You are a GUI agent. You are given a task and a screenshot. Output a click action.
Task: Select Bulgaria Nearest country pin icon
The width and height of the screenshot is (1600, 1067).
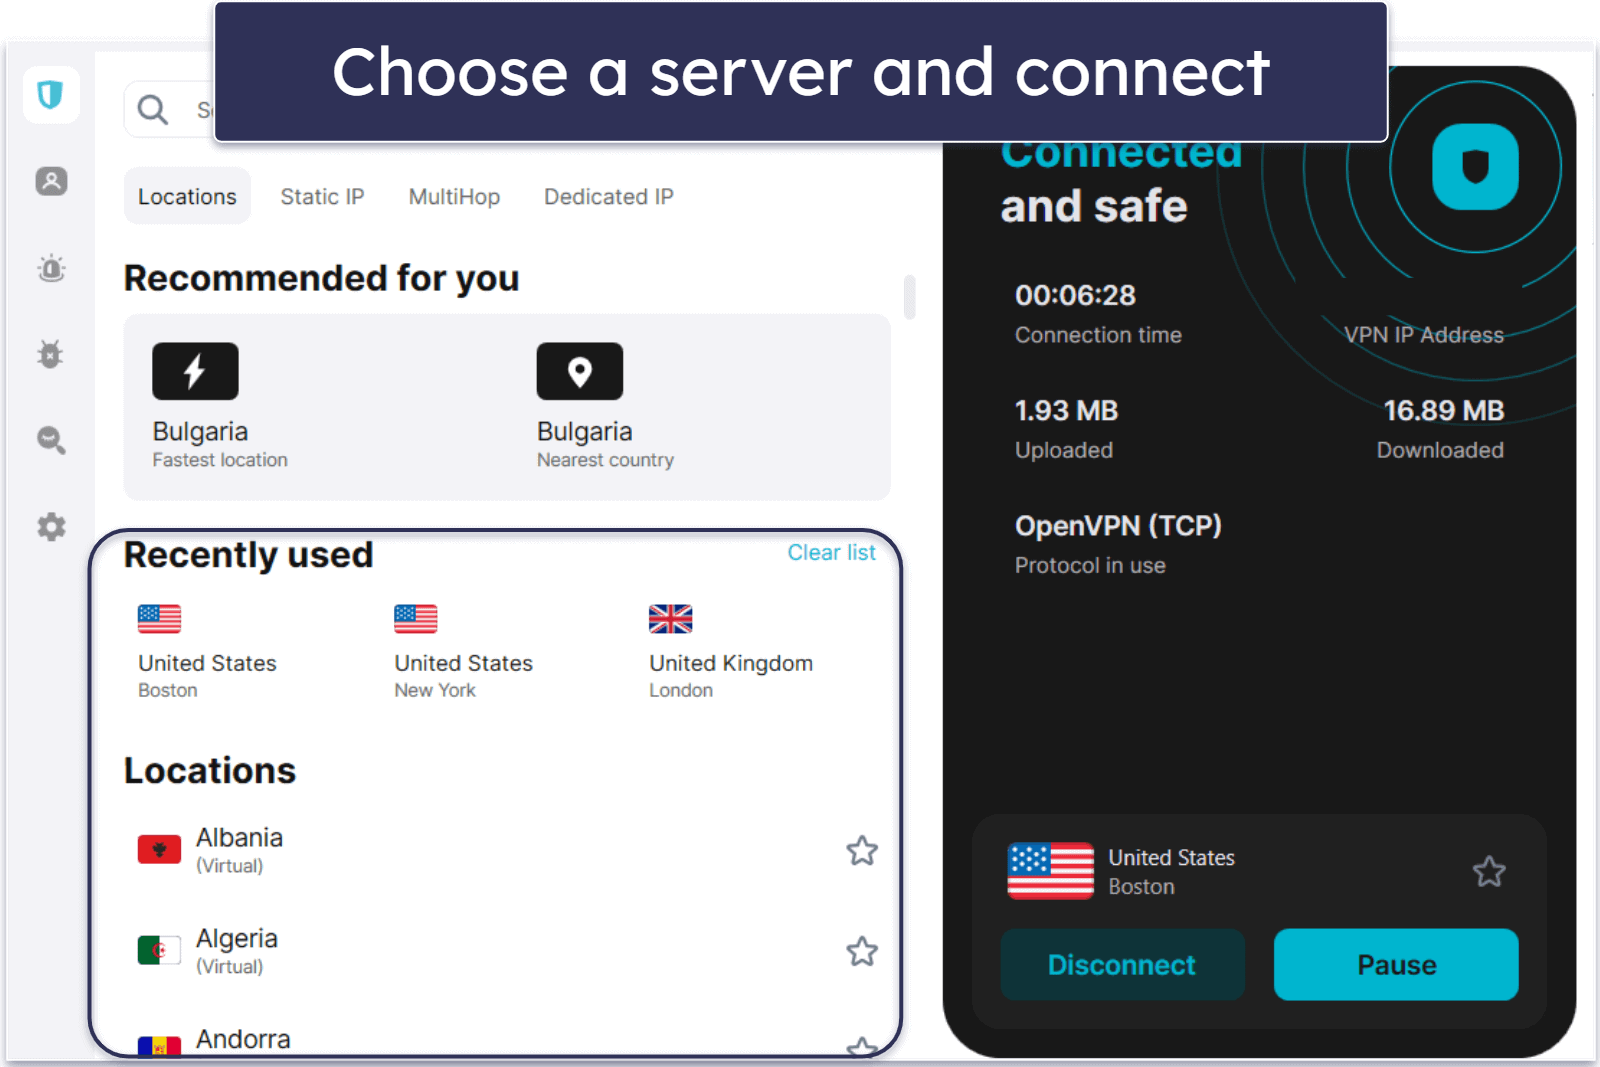(x=579, y=371)
